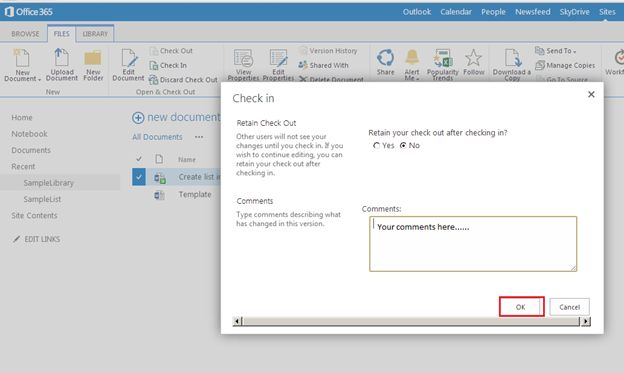Viewport: 624px width, 373px height.
Task: Close the Check in dialog
Action: point(591,94)
